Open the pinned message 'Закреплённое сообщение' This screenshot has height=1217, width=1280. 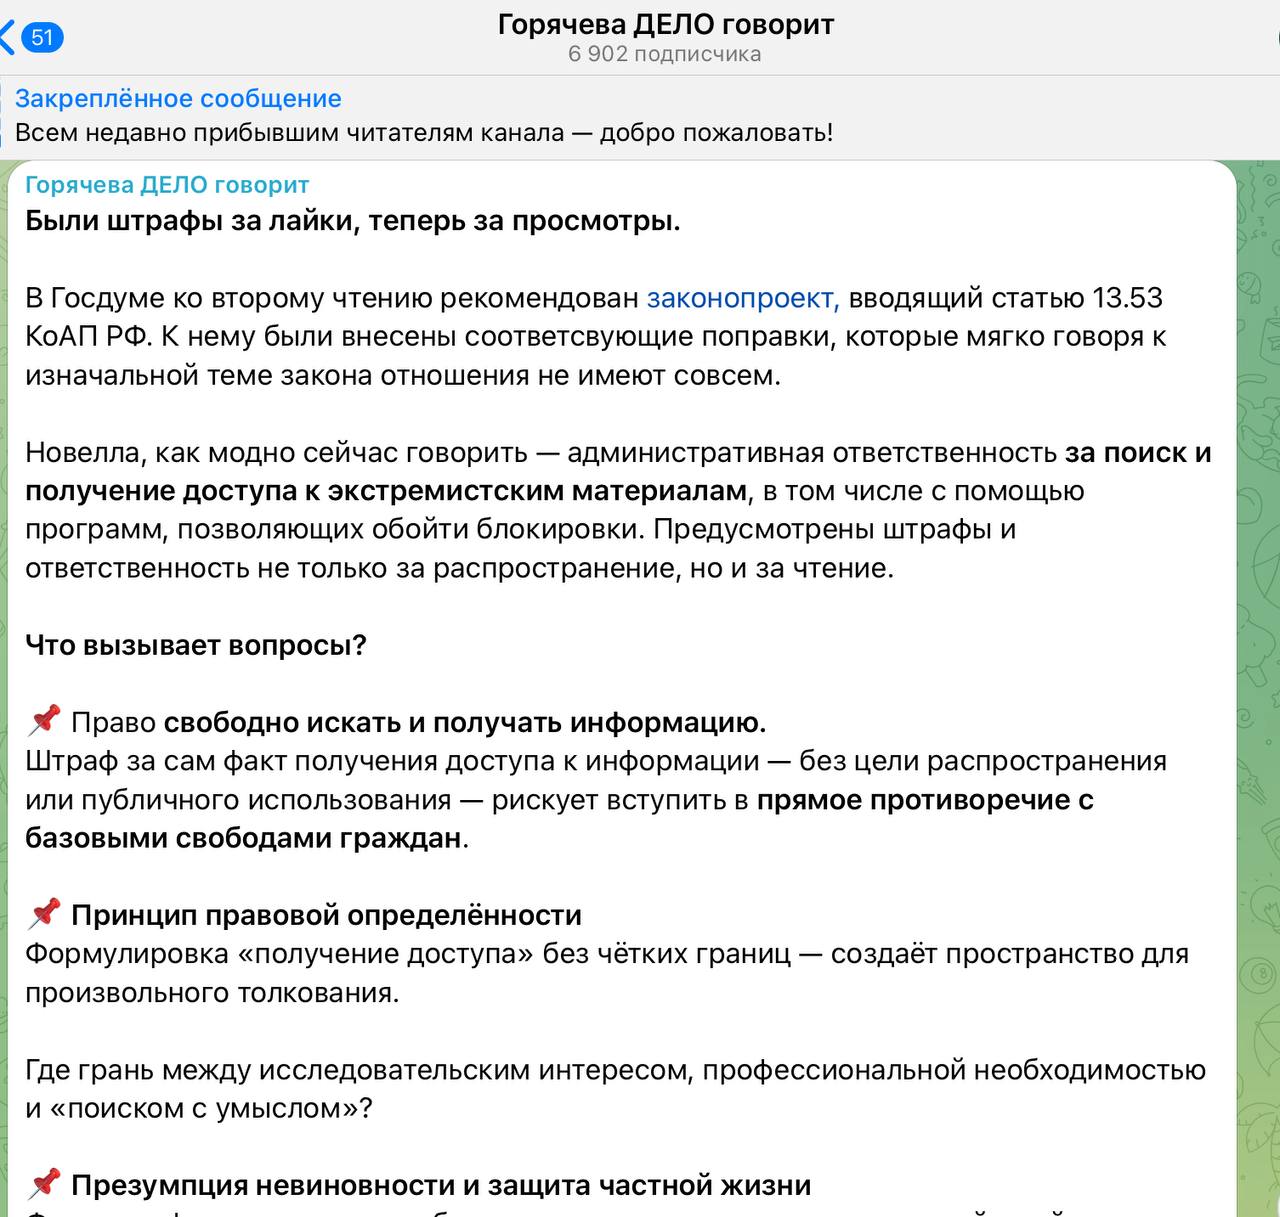point(178,99)
